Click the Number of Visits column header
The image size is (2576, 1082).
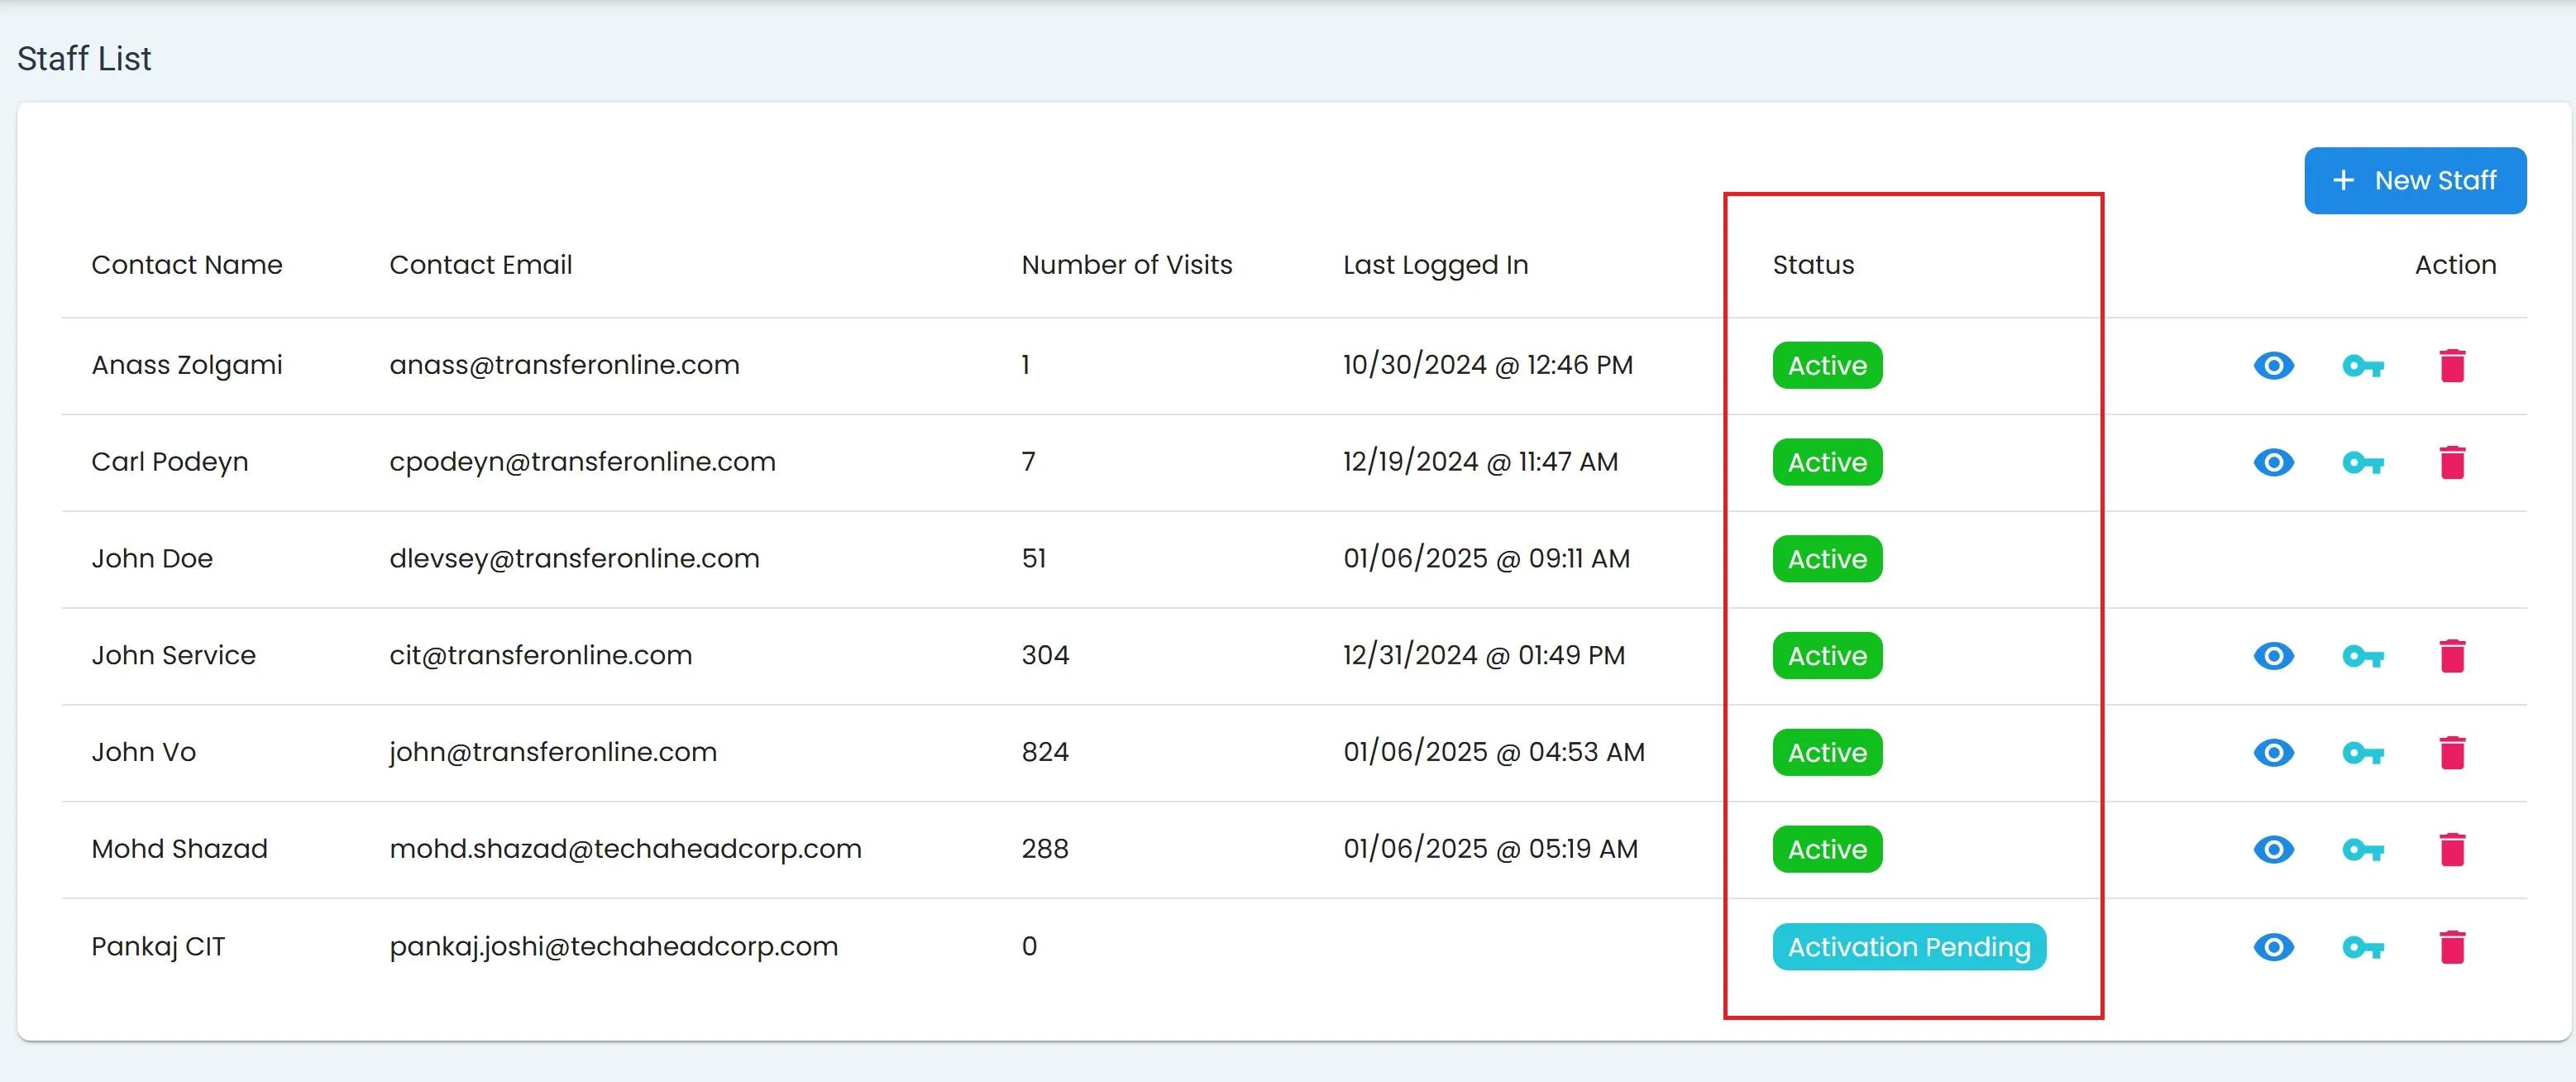1126,265
